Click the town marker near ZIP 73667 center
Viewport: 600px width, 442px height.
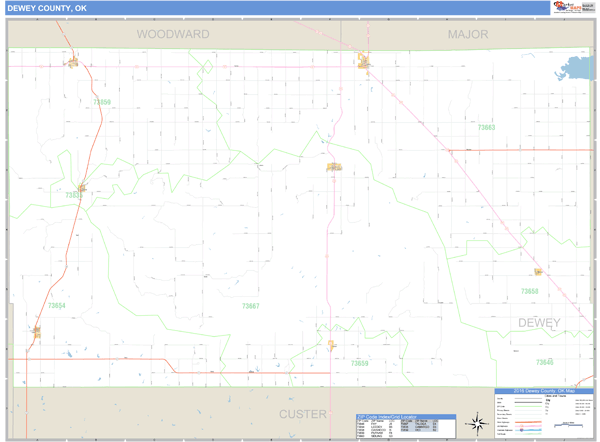334,167
